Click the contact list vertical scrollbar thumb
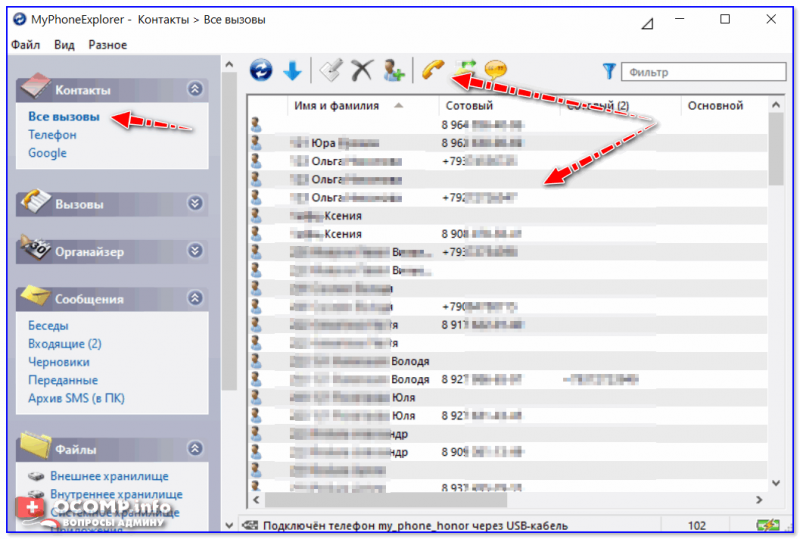Viewport: 800px width, 539px height. [776, 150]
